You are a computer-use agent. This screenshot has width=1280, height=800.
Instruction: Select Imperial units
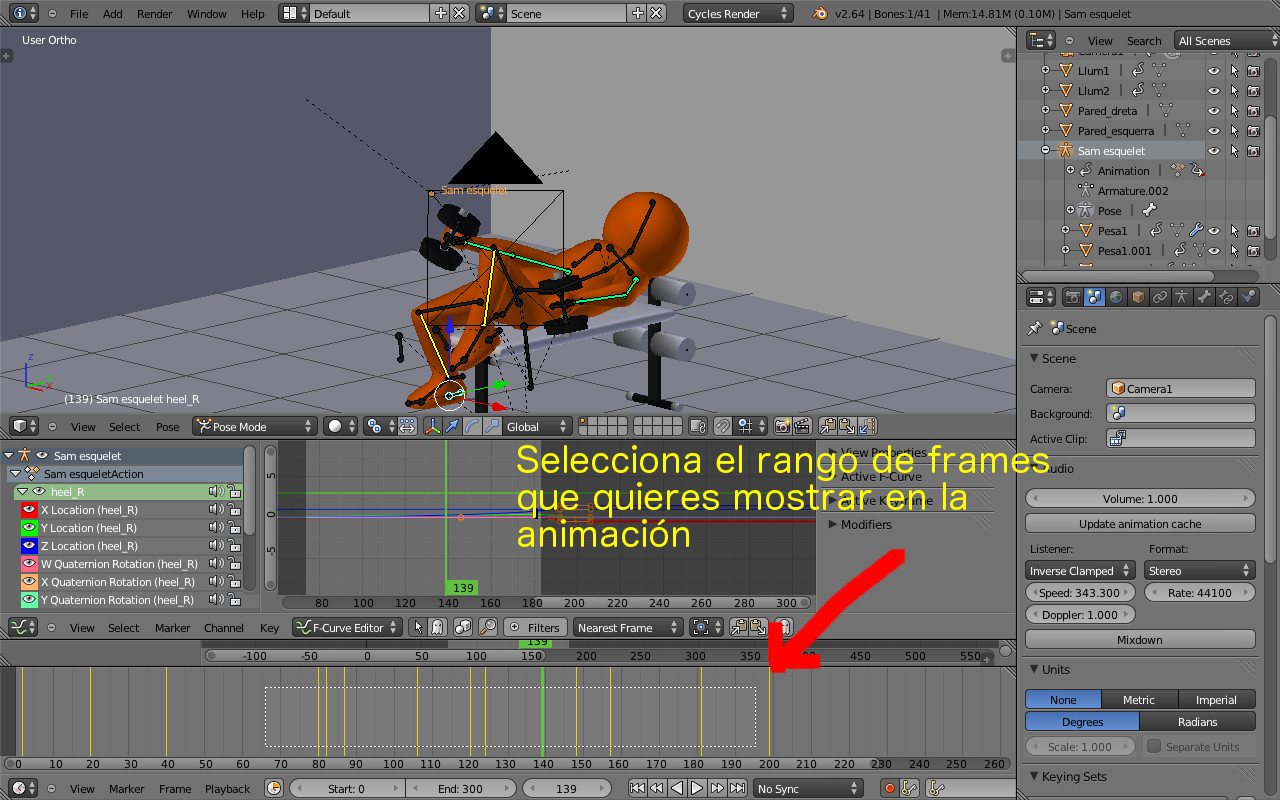(x=1216, y=700)
